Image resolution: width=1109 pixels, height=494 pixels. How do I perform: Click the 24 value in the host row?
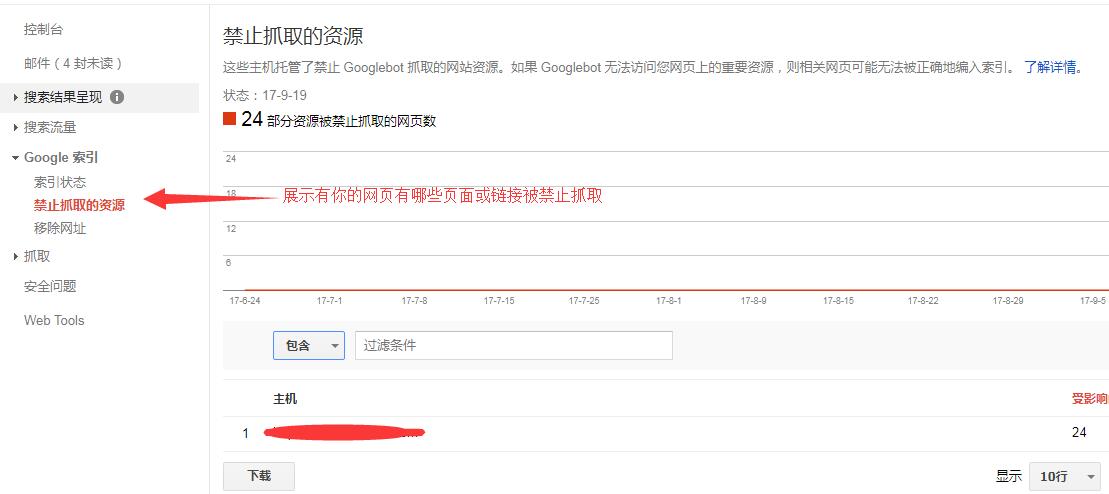tap(1079, 432)
